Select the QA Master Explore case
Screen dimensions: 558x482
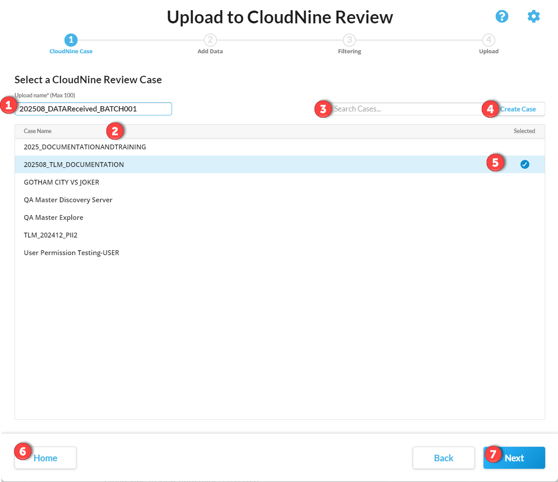(x=280, y=217)
